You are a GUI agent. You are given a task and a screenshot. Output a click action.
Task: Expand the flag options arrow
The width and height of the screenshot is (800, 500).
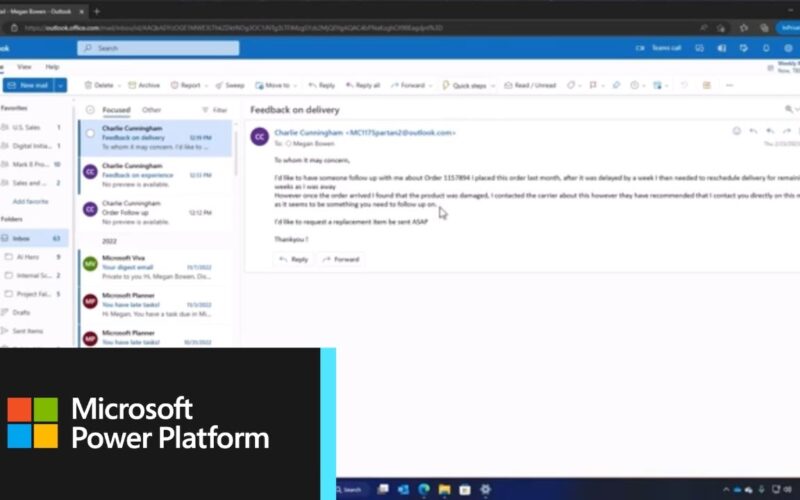603,86
